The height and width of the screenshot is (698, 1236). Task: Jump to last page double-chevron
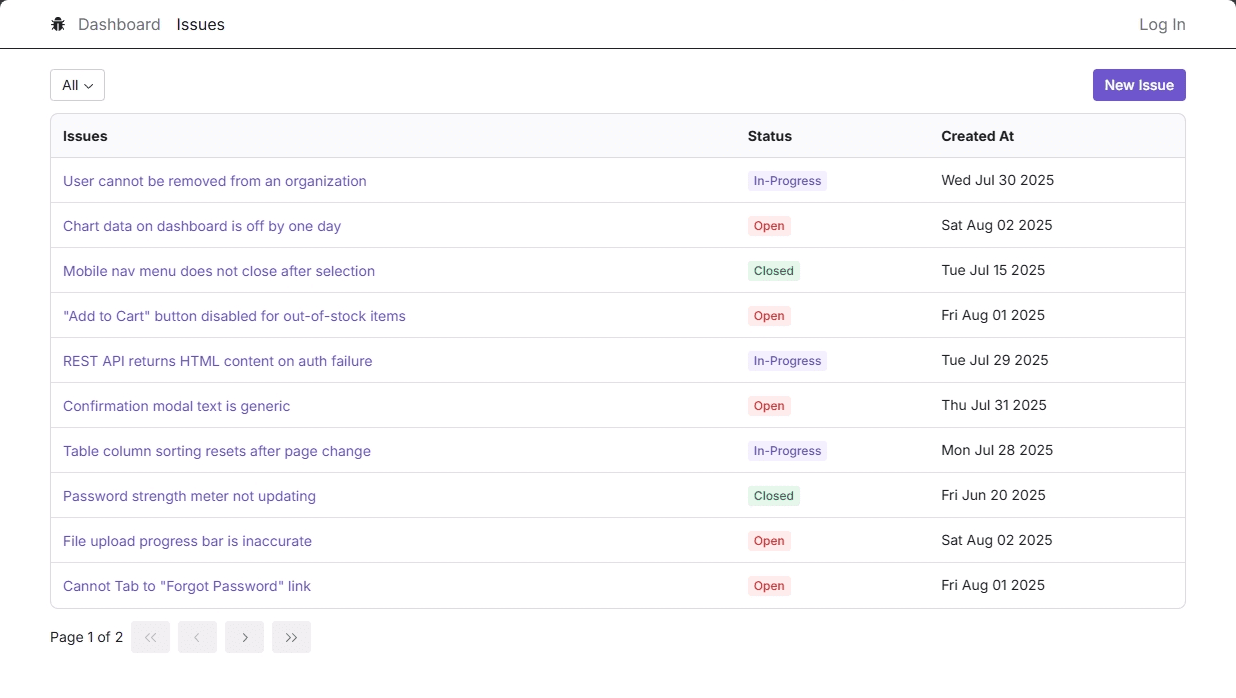click(291, 637)
